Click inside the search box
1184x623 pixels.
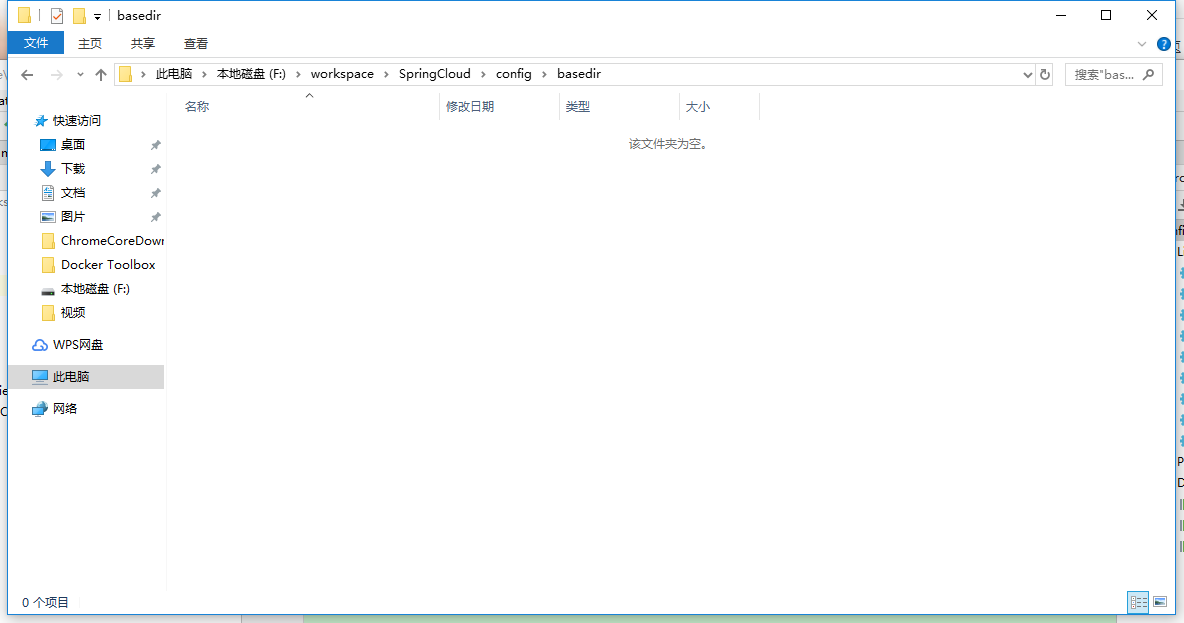tap(1105, 74)
